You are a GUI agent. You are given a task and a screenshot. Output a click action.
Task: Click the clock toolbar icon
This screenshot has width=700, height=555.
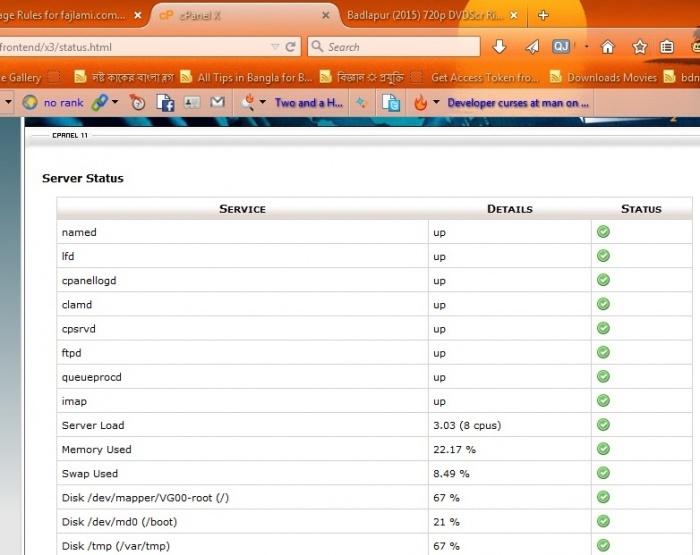pos(138,103)
